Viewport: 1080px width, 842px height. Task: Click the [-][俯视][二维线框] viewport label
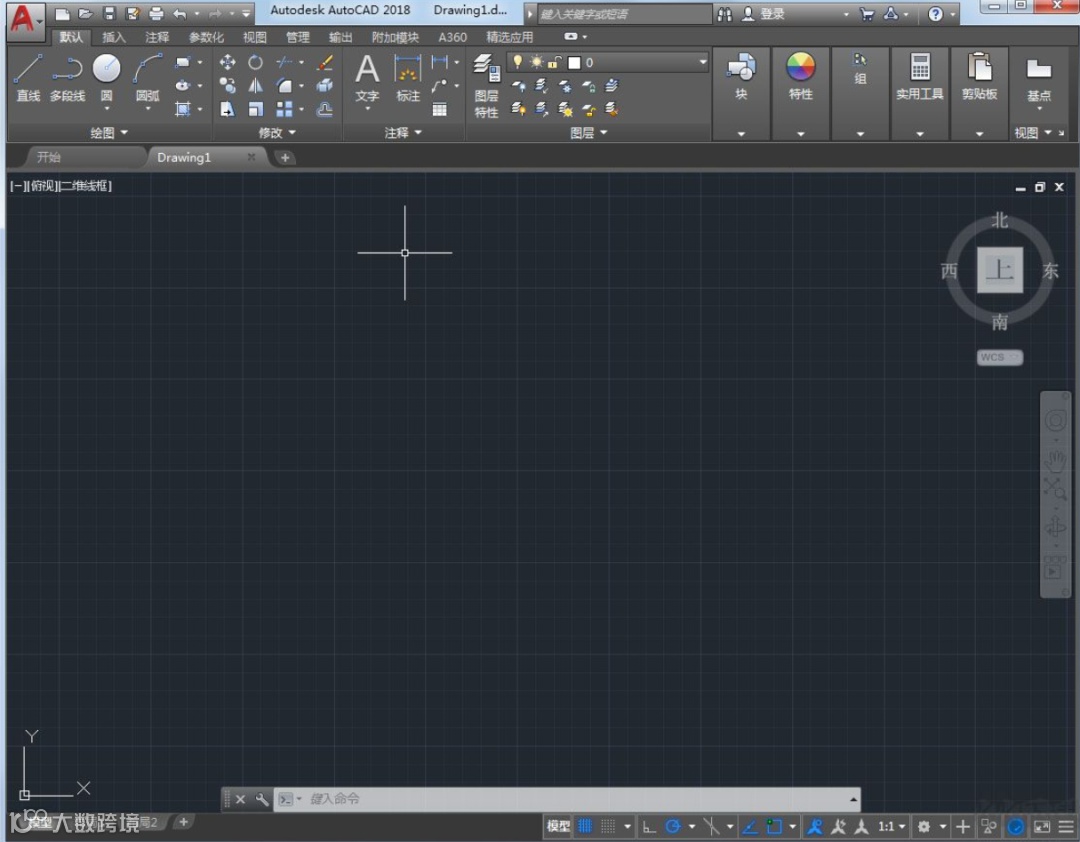(61, 185)
